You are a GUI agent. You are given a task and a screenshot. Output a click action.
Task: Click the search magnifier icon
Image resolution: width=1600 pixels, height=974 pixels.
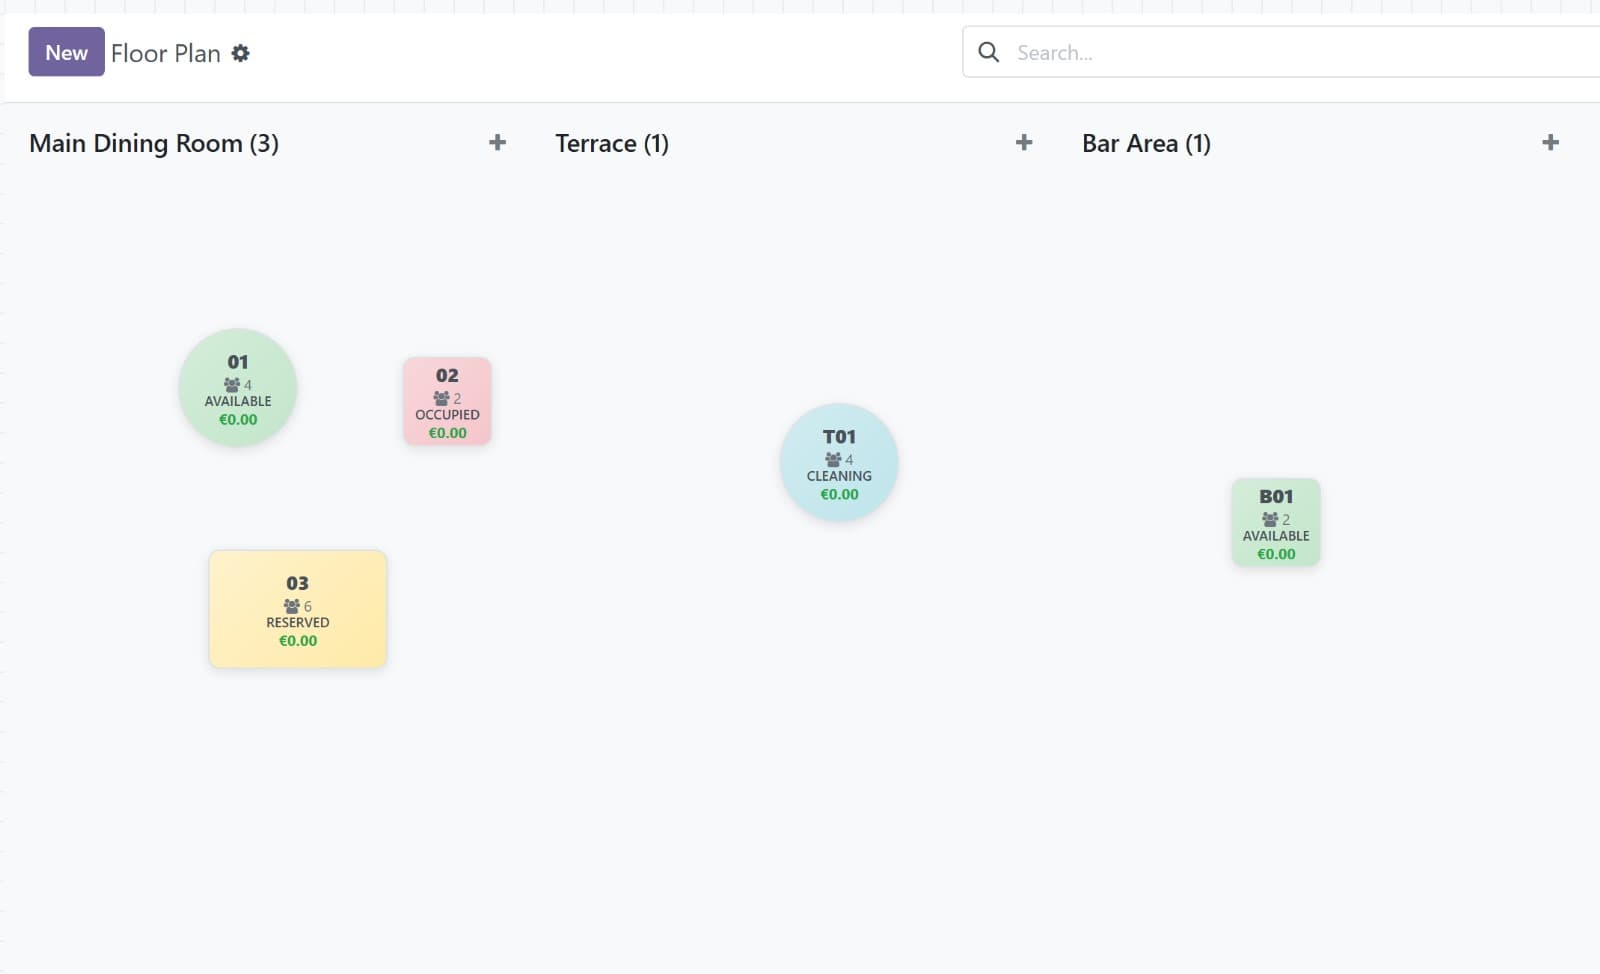(x=988, y=52)
